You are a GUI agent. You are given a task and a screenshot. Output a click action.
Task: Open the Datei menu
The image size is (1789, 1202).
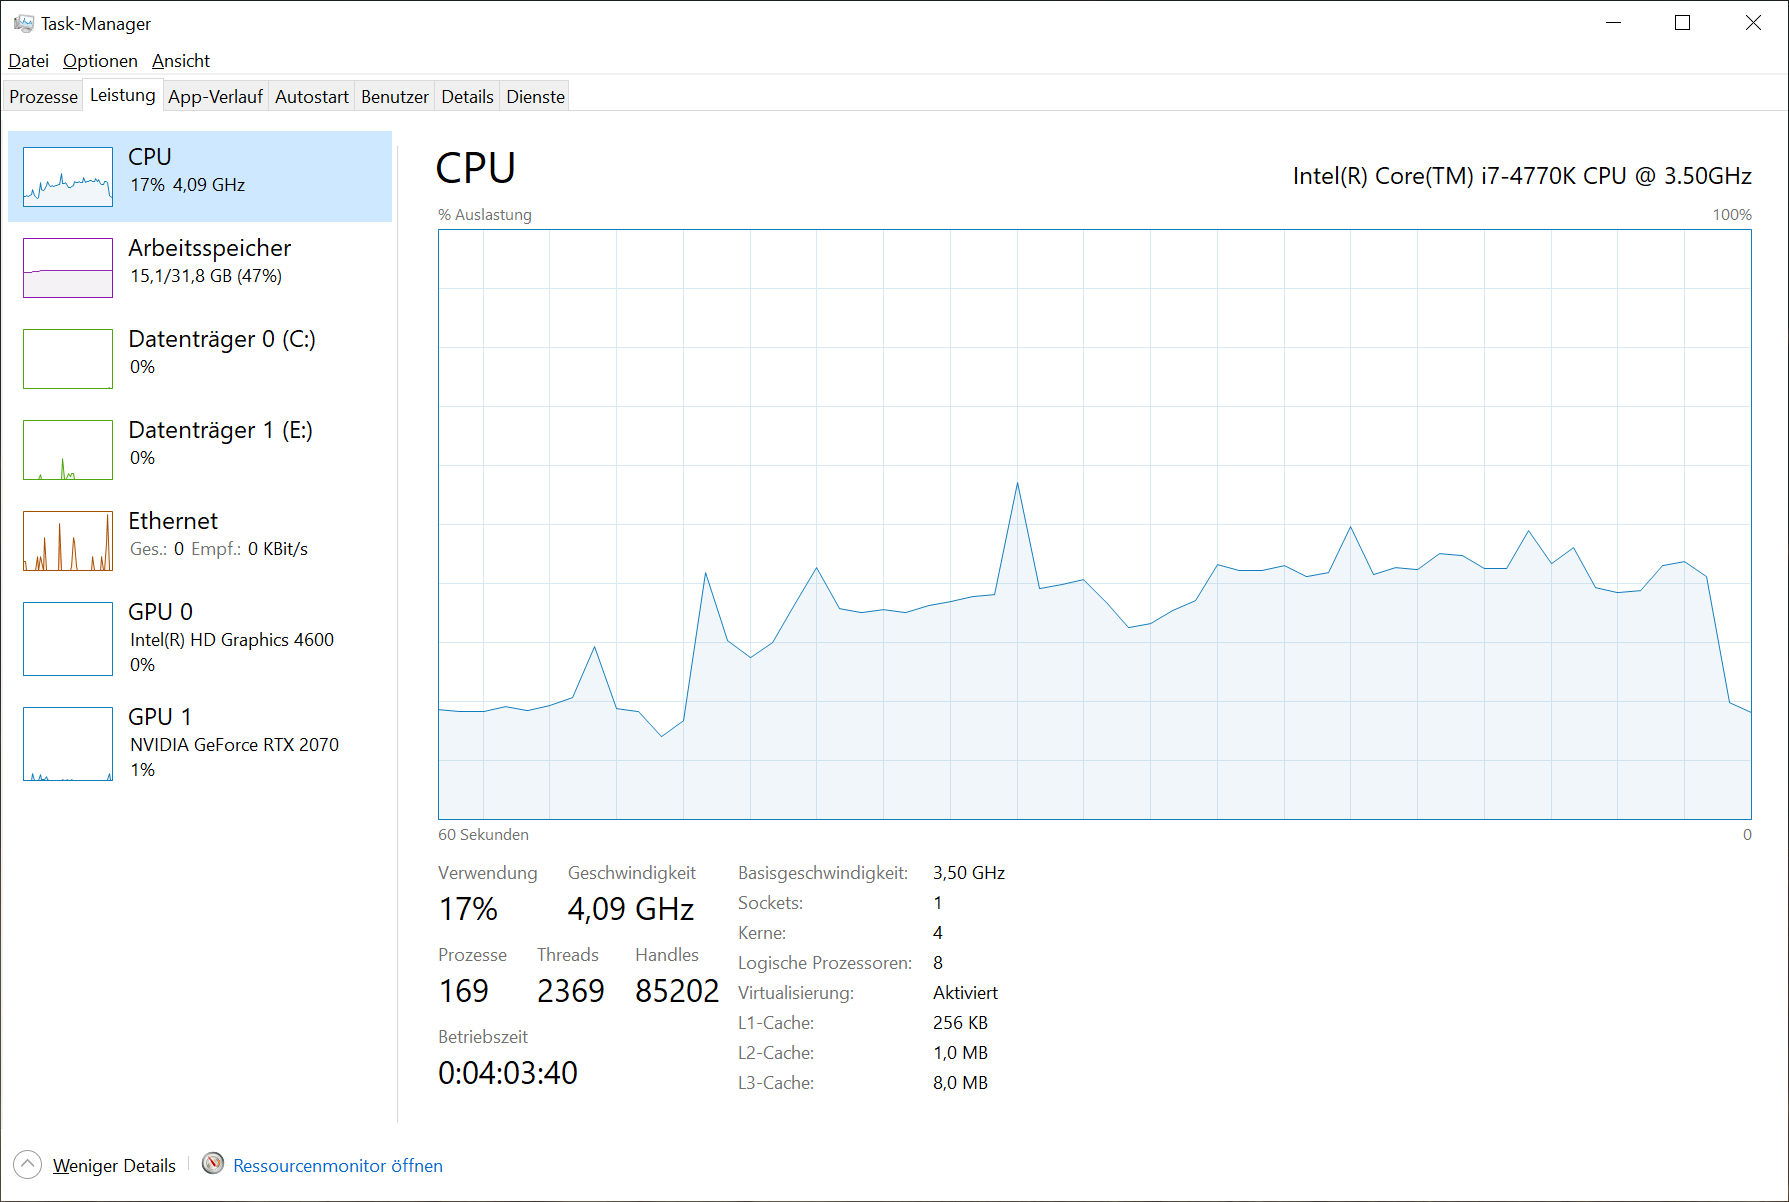click(28, 61)
